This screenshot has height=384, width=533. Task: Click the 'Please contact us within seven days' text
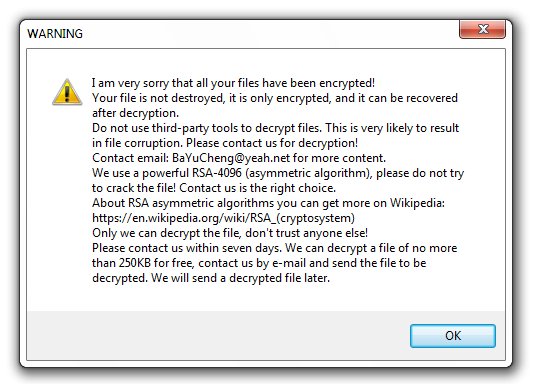point(187,248)
